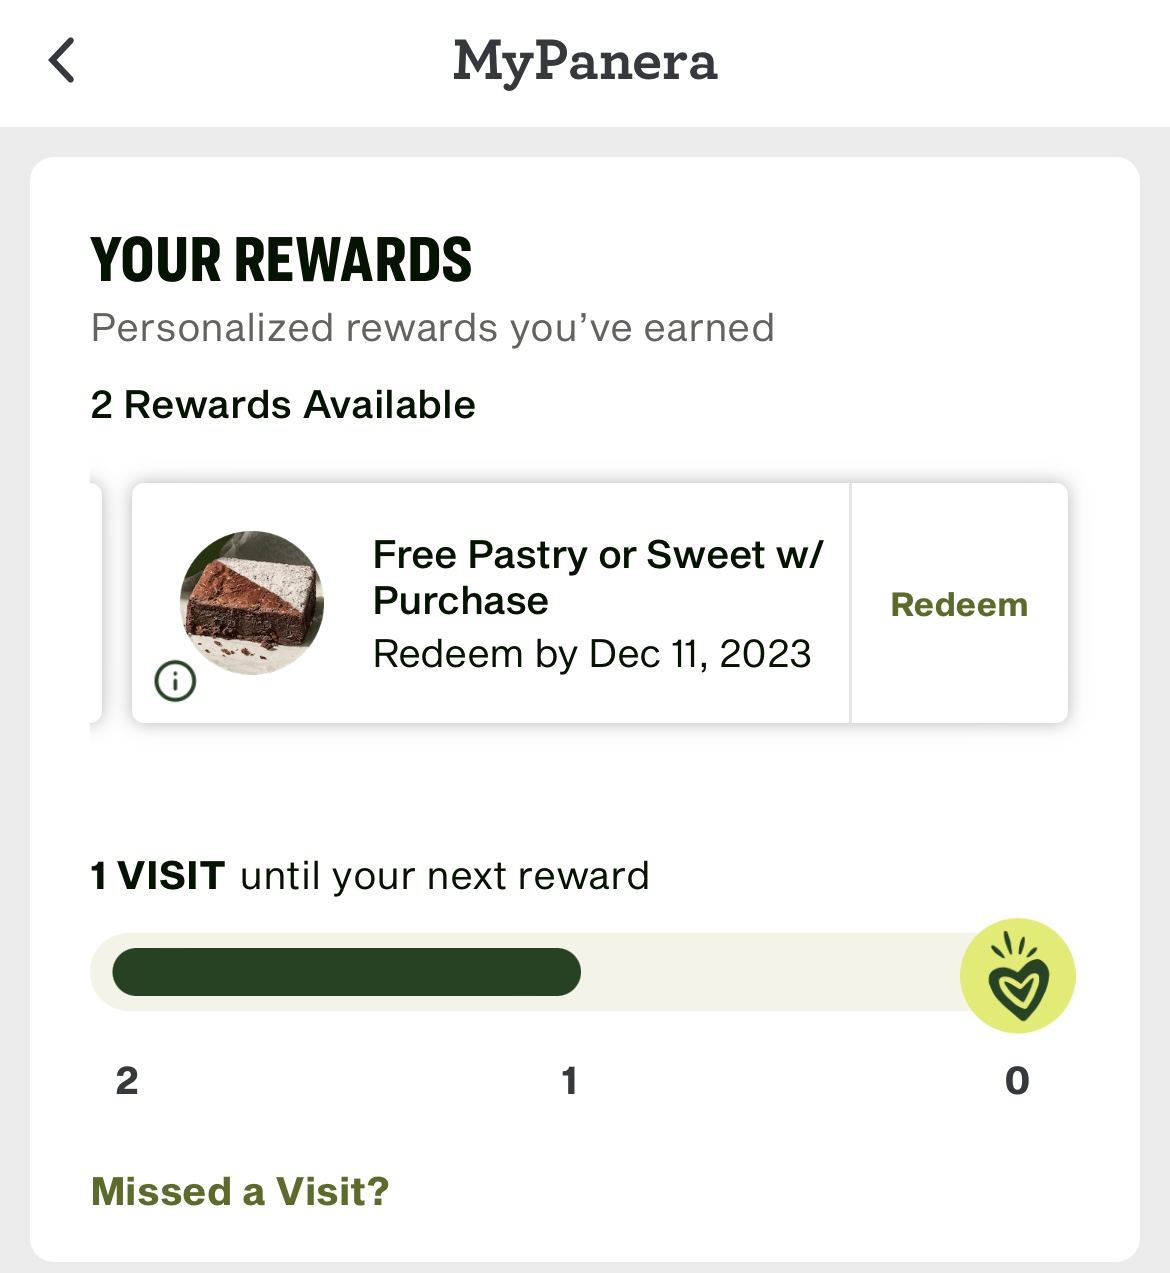Viewport: 1170px width, 1273px height.
Task: Click the MyPanera page title
Action: point(585,61)
